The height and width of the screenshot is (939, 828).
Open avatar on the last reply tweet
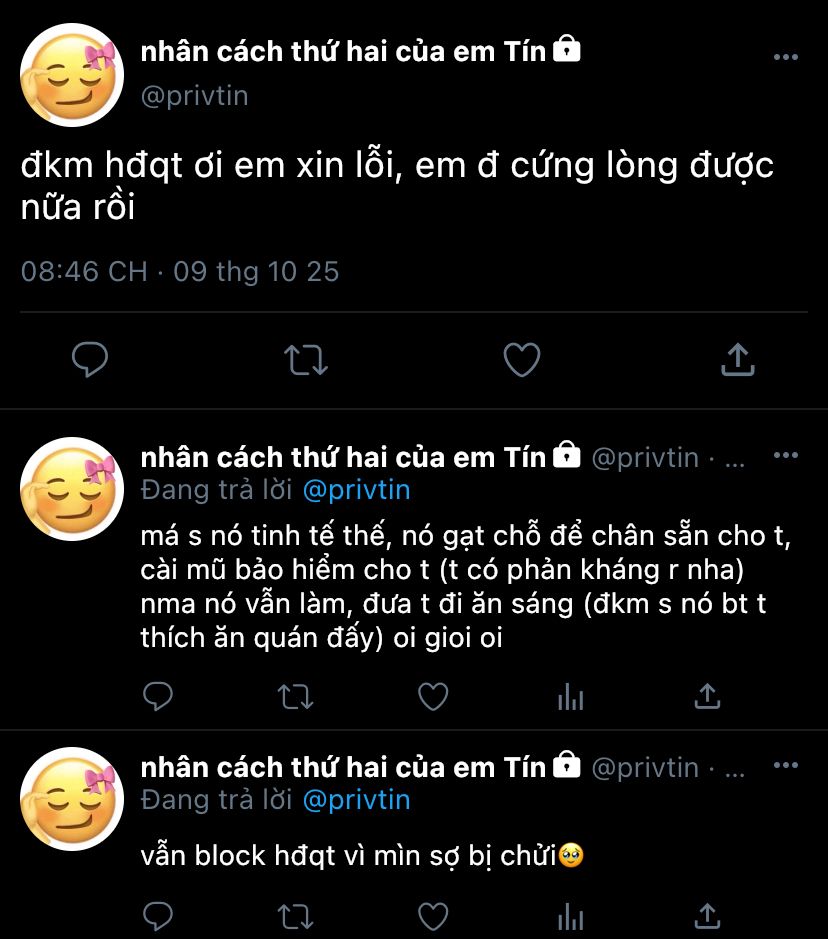72,799
